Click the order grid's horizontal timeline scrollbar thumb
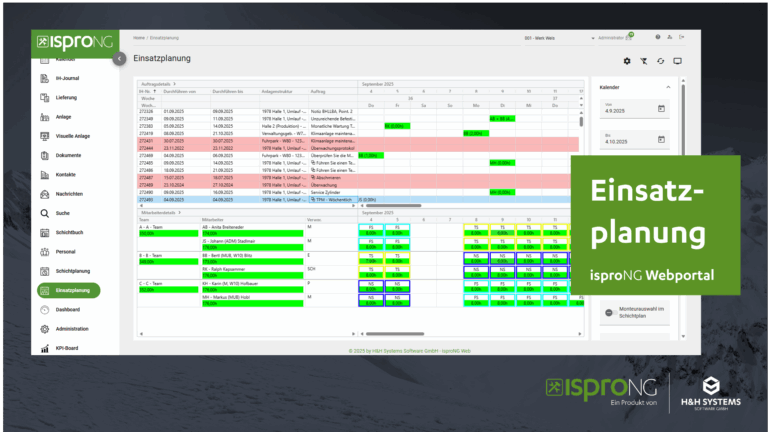Screen dimensions: 768x432 coord(394,206)
